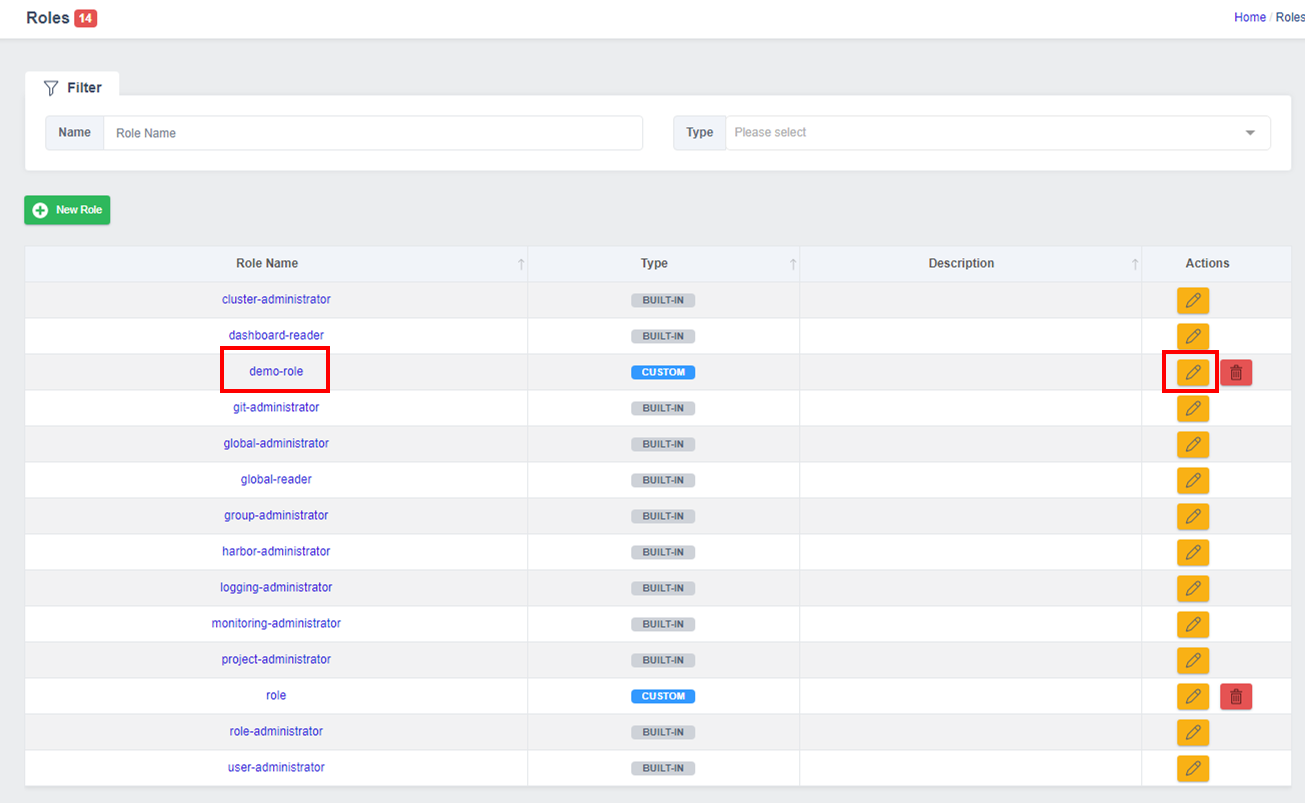Sort table by Type column arrow
Image resolution: width=1305 pixels, height=803 pixels.
point(793,264)
